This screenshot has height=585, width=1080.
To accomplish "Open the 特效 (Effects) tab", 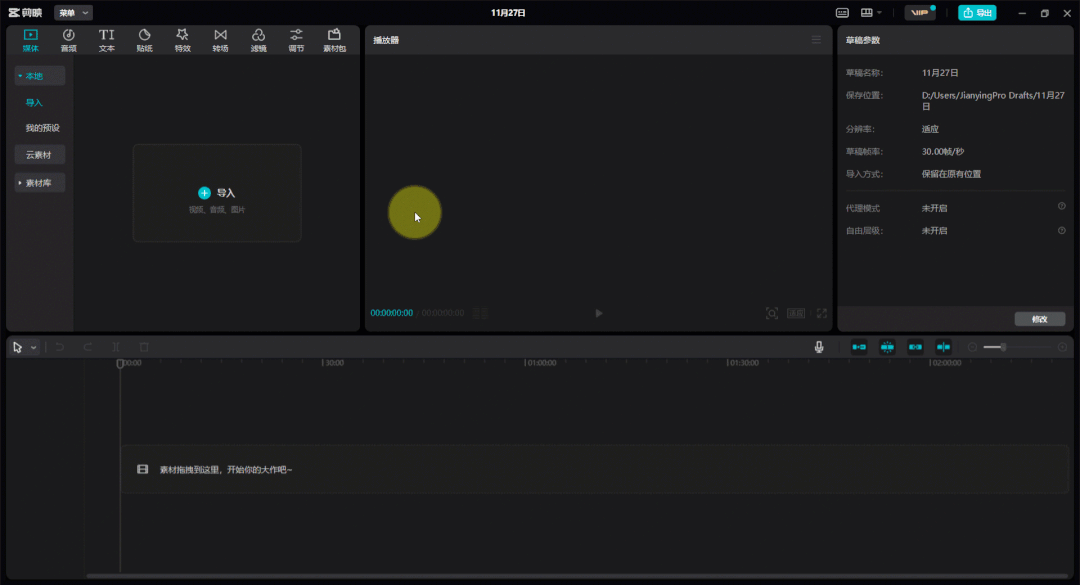I will 182,40.
